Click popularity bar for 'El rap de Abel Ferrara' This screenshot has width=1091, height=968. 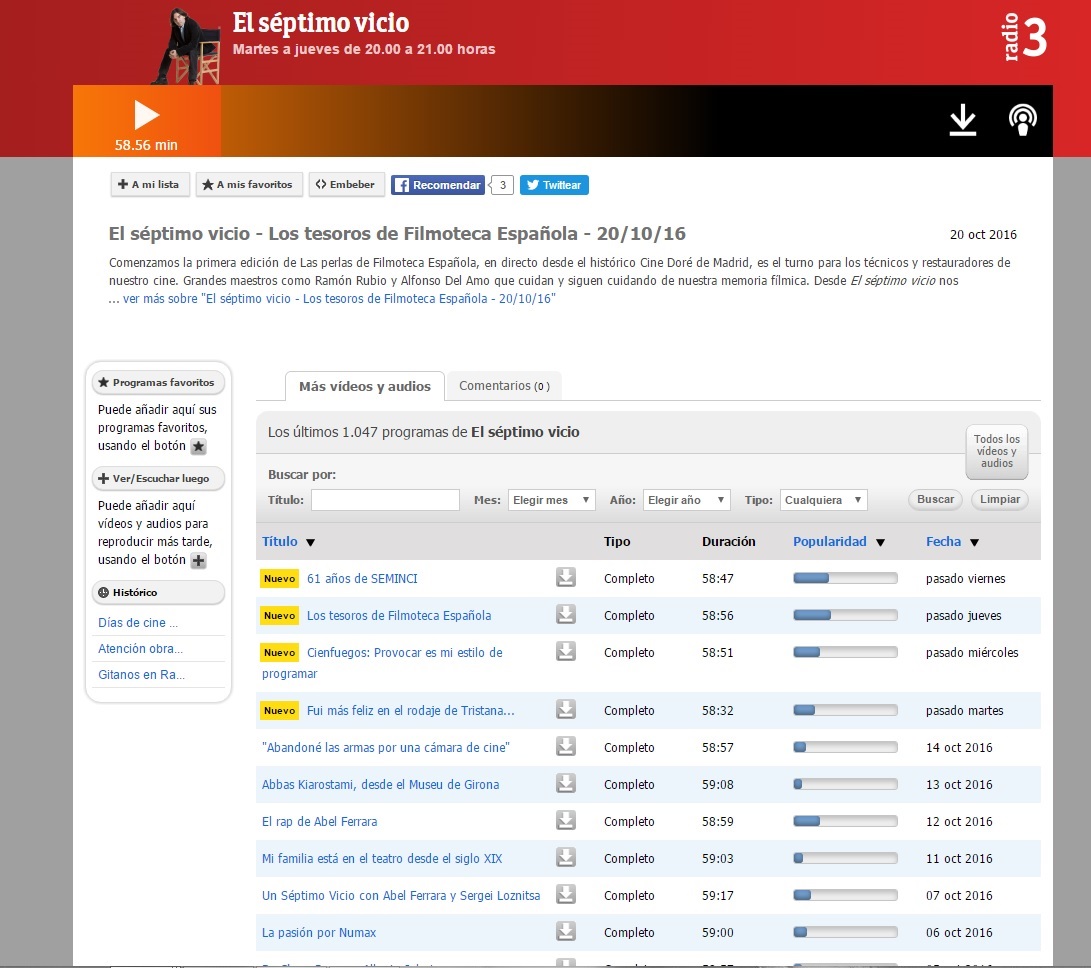(x=845, y=821)
